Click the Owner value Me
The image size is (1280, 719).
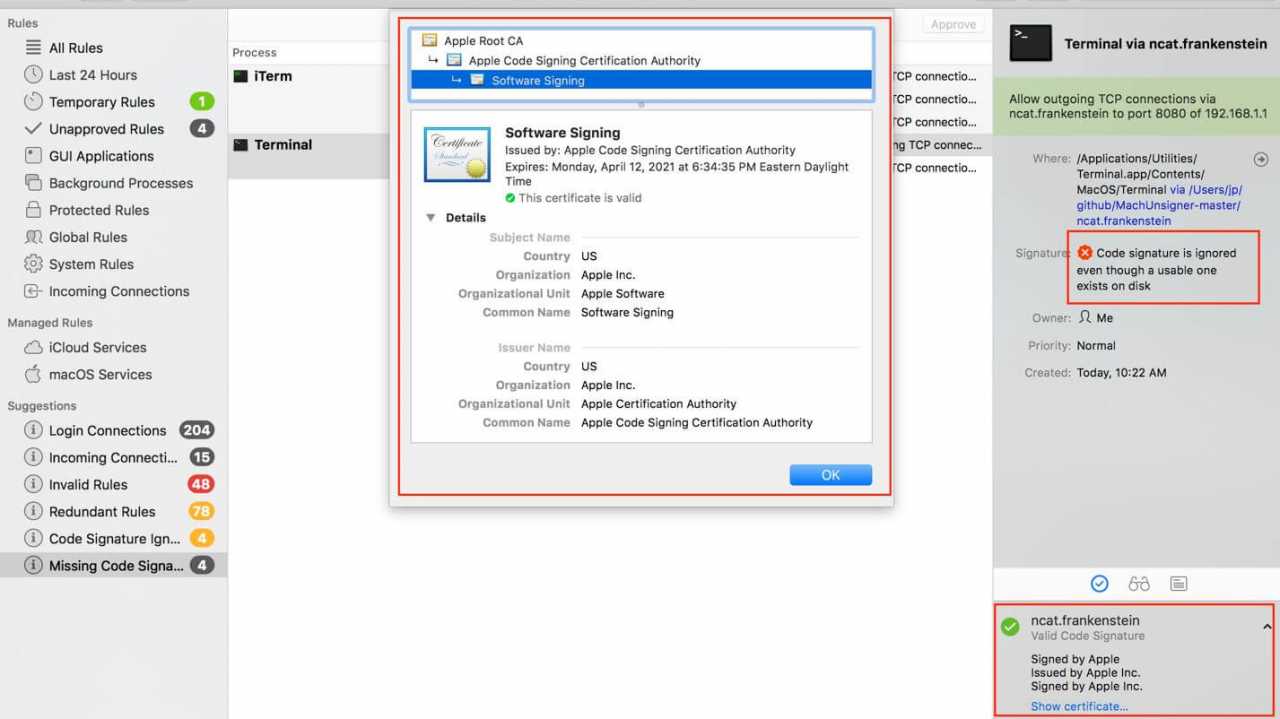coord(1095,318)
